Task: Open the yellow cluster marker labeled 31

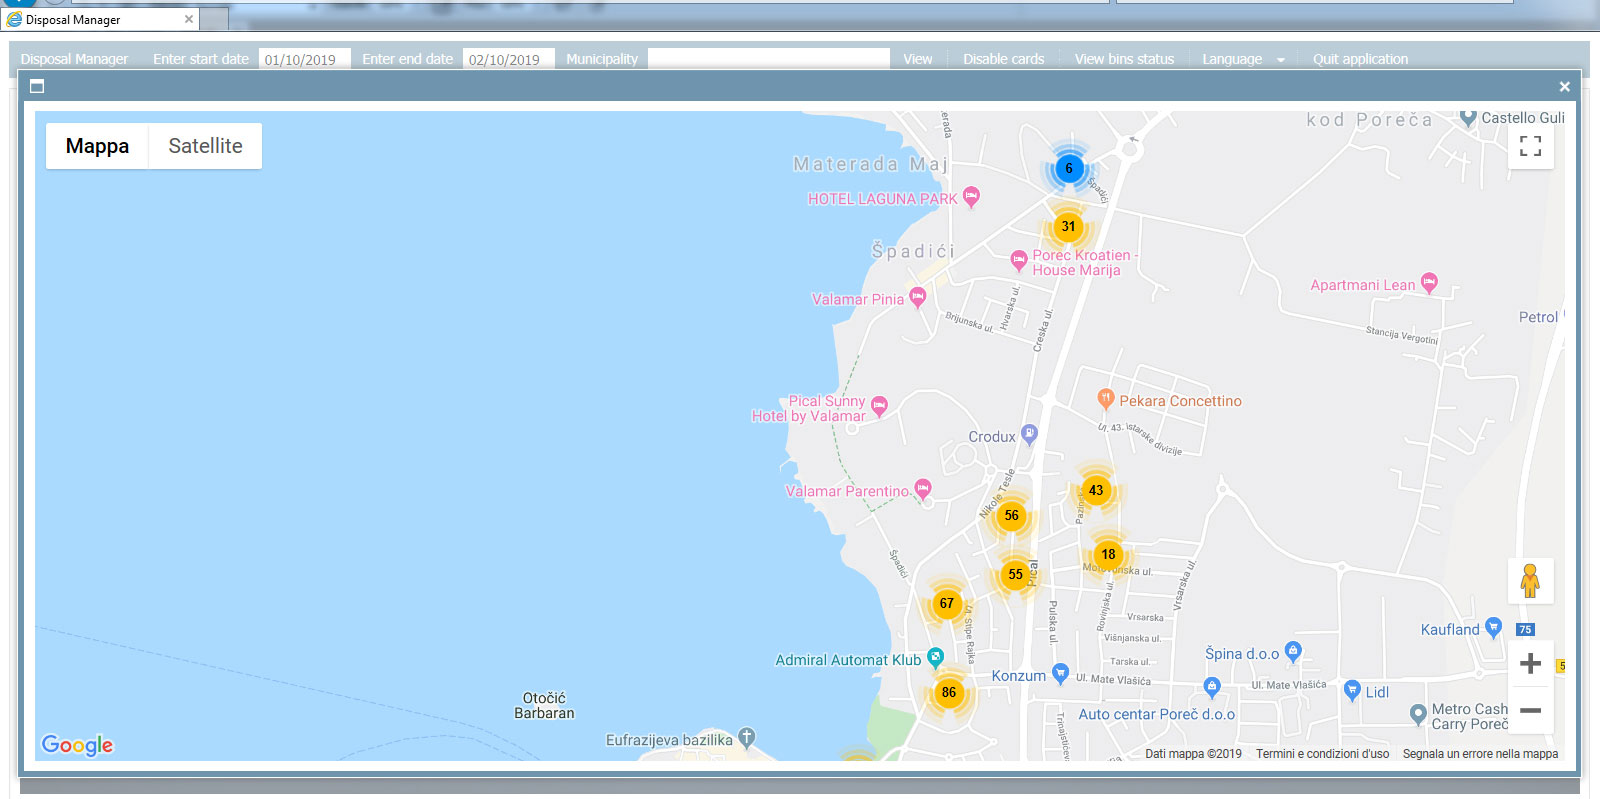Action: pos(1069,226)
